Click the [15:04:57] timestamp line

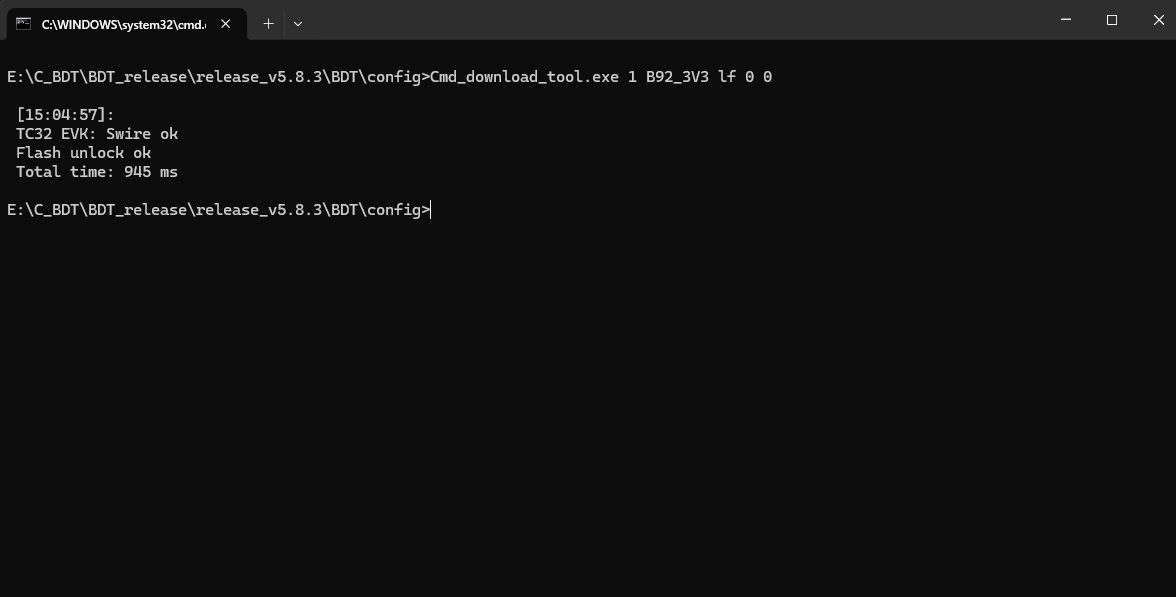(65, 115)
